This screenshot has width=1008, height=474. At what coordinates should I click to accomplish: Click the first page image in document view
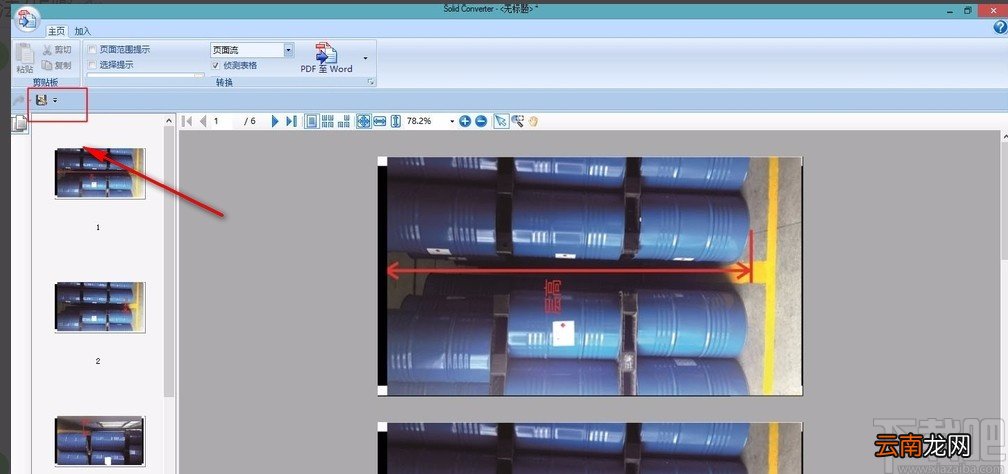click(x=590, y=276)
